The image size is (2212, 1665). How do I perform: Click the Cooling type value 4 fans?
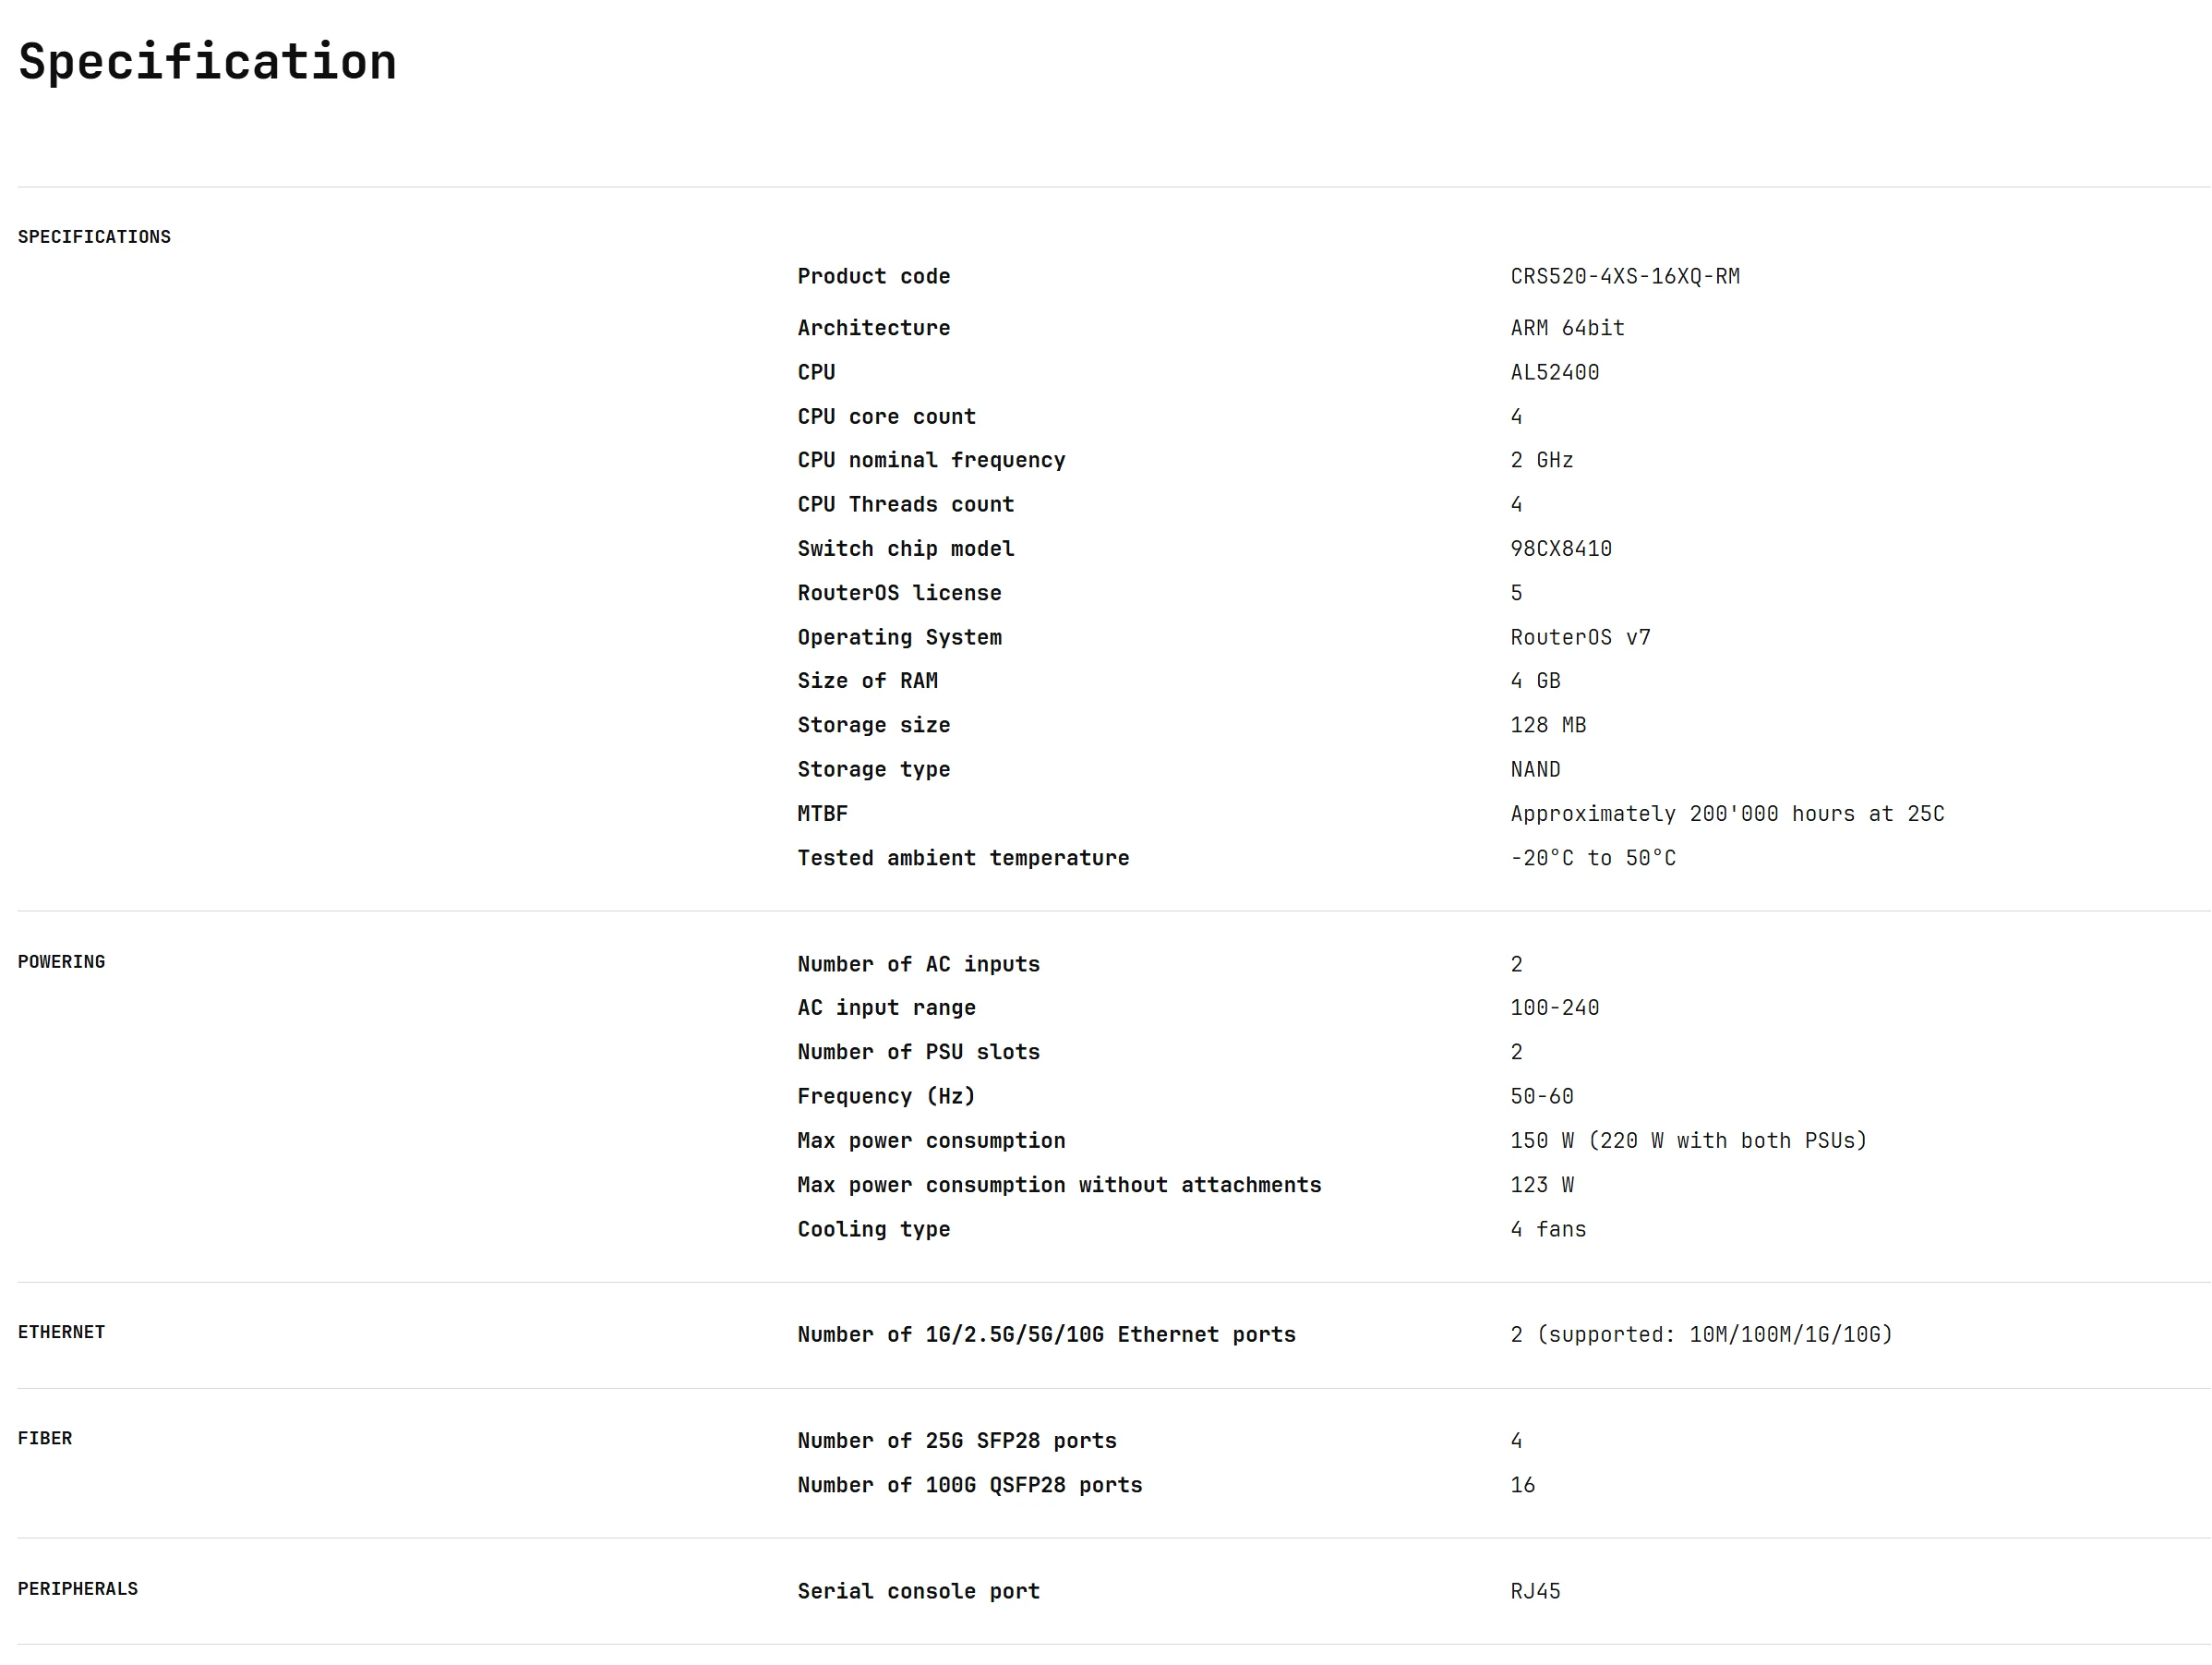coord(1548,1229)
